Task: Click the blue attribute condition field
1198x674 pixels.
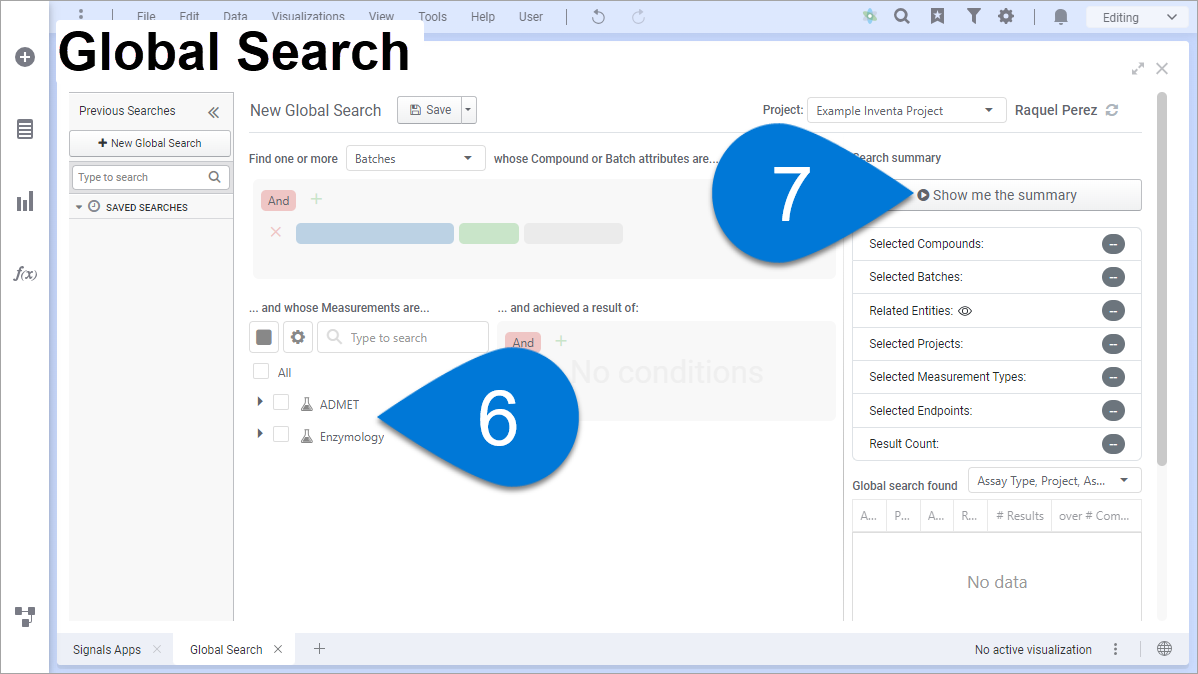Action: 374,233
